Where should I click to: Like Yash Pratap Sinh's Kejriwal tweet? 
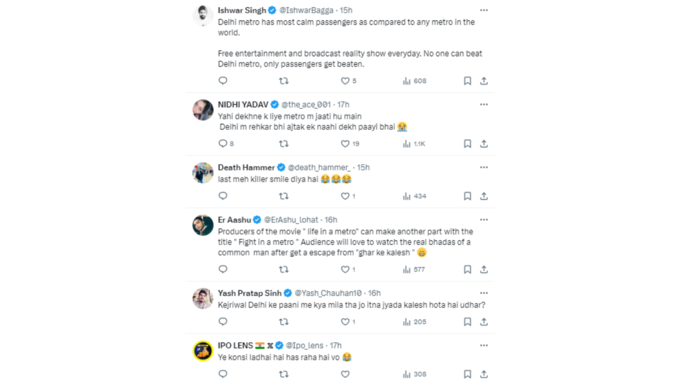tap(345, 322)
